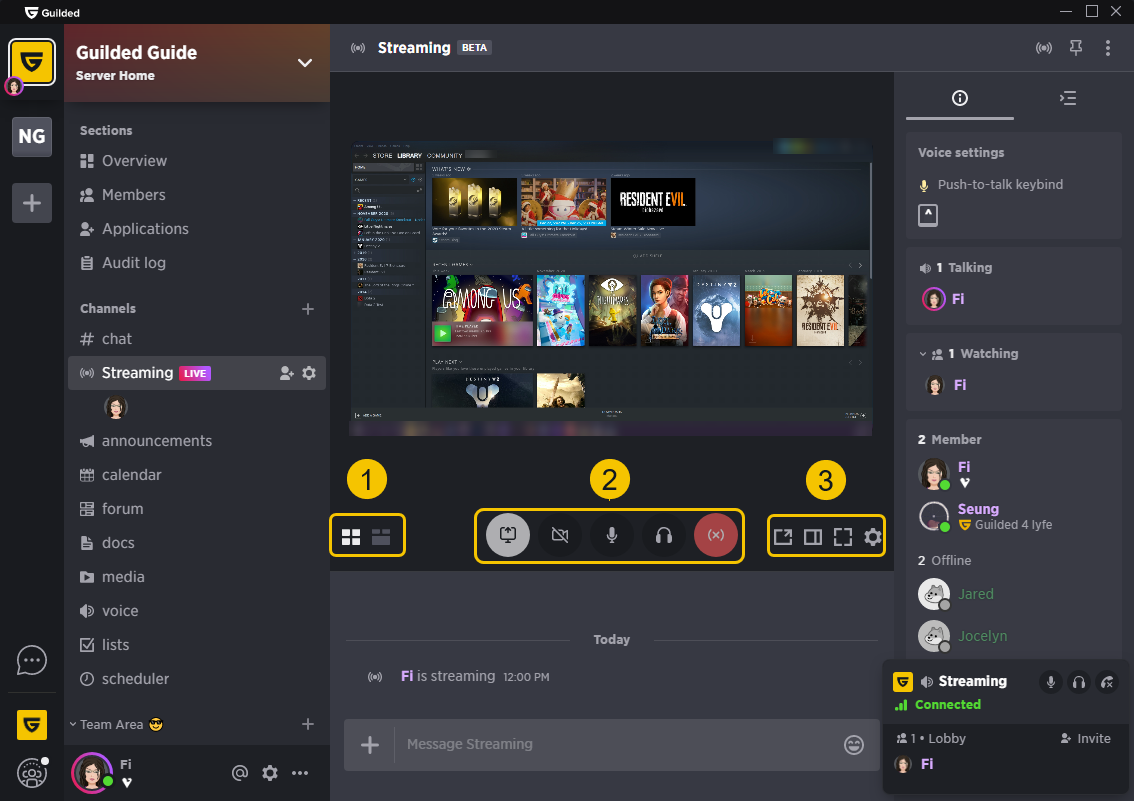Add a new server with plus button
1134x801 pixels.
click(x=32, y=203)
